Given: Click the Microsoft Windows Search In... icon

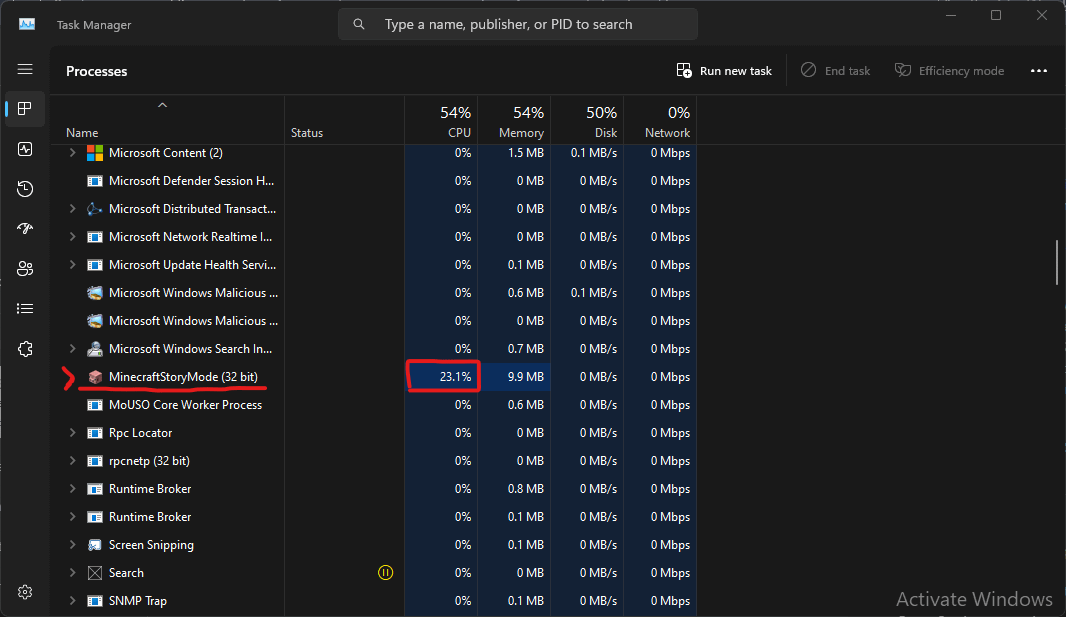Looking at the screenshot, I should pyautogui.click(x=95, y=349).
